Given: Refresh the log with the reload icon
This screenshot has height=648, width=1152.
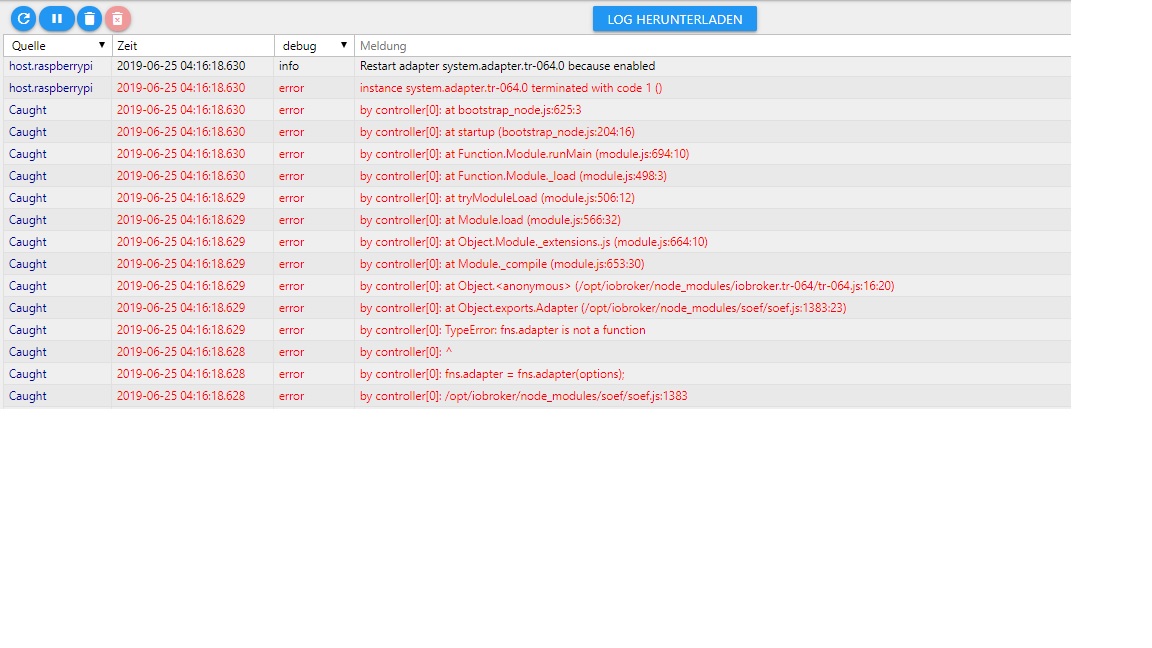Looking at the screenshot, I should pyautogui.click(x=24, y=18).
